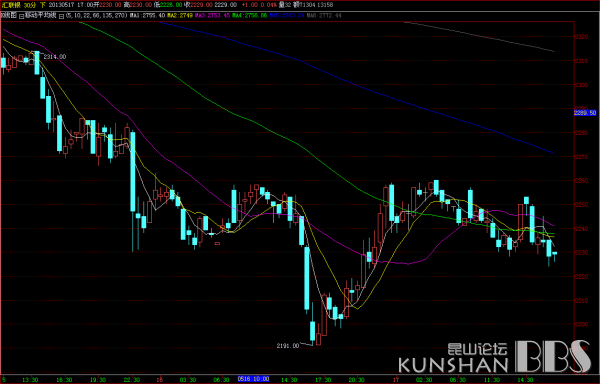Select the MA2 yellow legend value

point(180,16)
